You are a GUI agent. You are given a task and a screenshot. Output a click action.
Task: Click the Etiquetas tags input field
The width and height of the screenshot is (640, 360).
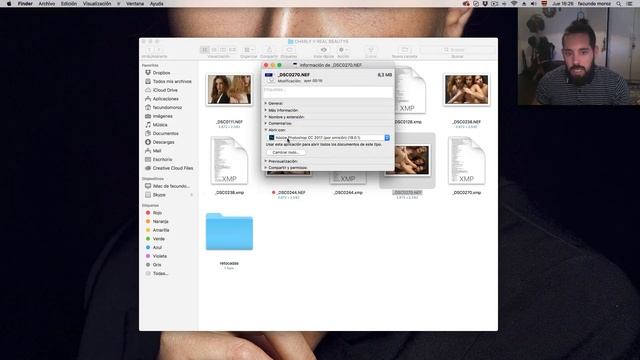click(328, 91)
